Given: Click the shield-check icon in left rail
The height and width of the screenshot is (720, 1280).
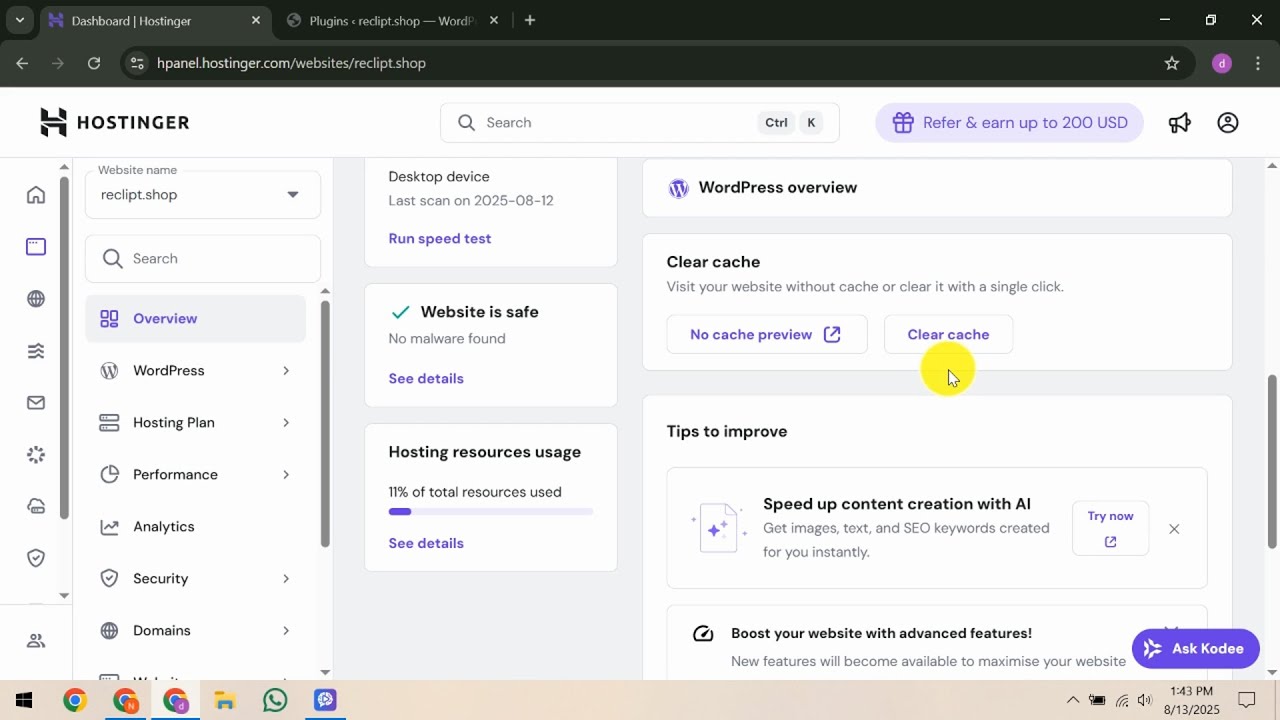Looking at the screenshot, I should pyautogui.click(x=36, y=559).
